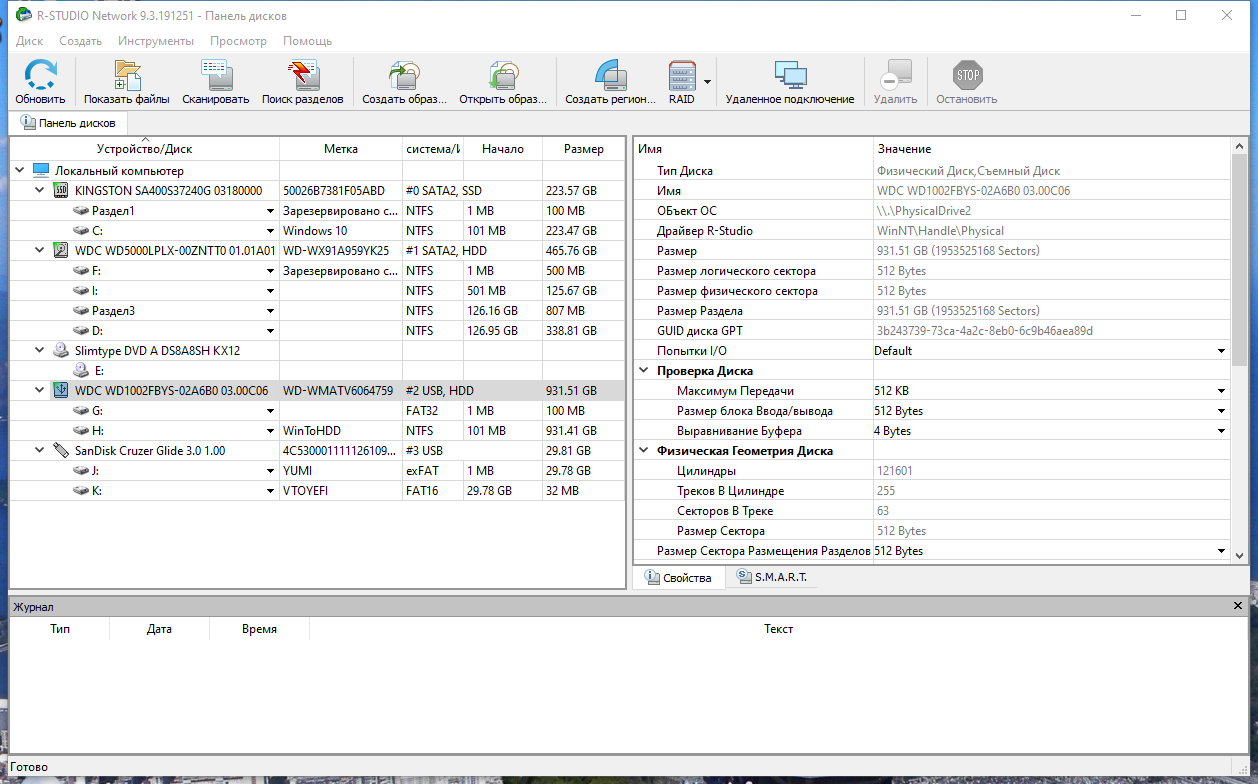
Task: Click the Создать регион toolbar icon
Action: [x=610, y=76]
